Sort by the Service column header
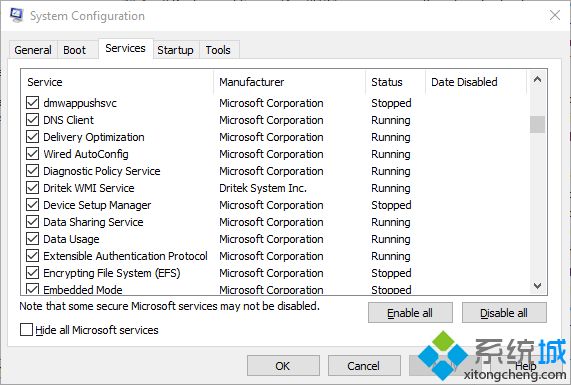 (x=117, y=82)
